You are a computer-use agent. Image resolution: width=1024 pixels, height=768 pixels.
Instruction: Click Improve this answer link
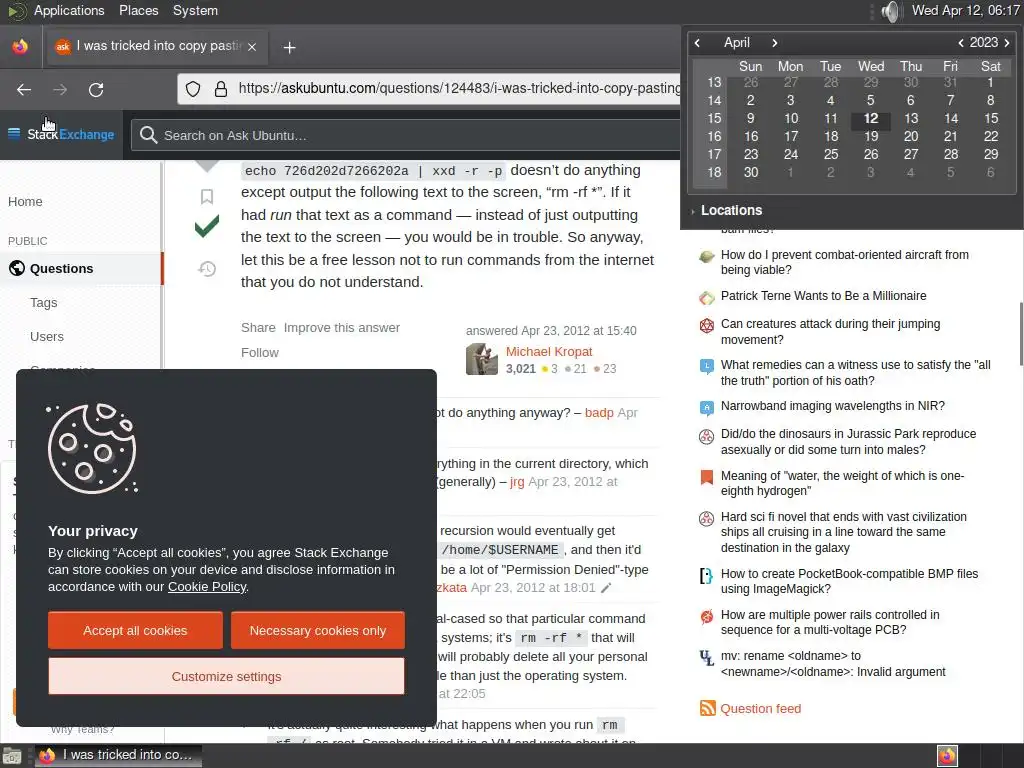342,328
